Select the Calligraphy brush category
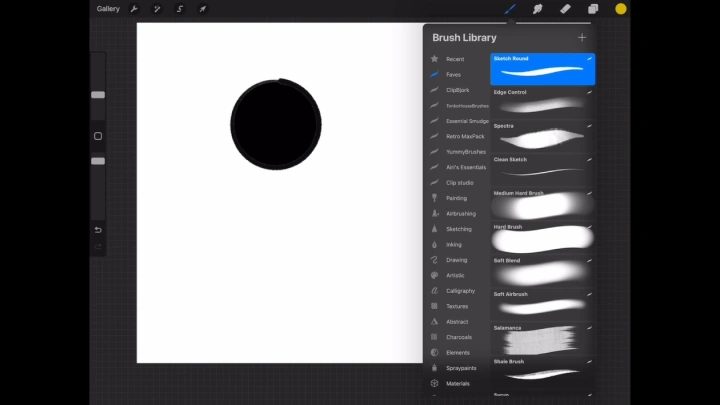720x405 pixels. (460, 291)
